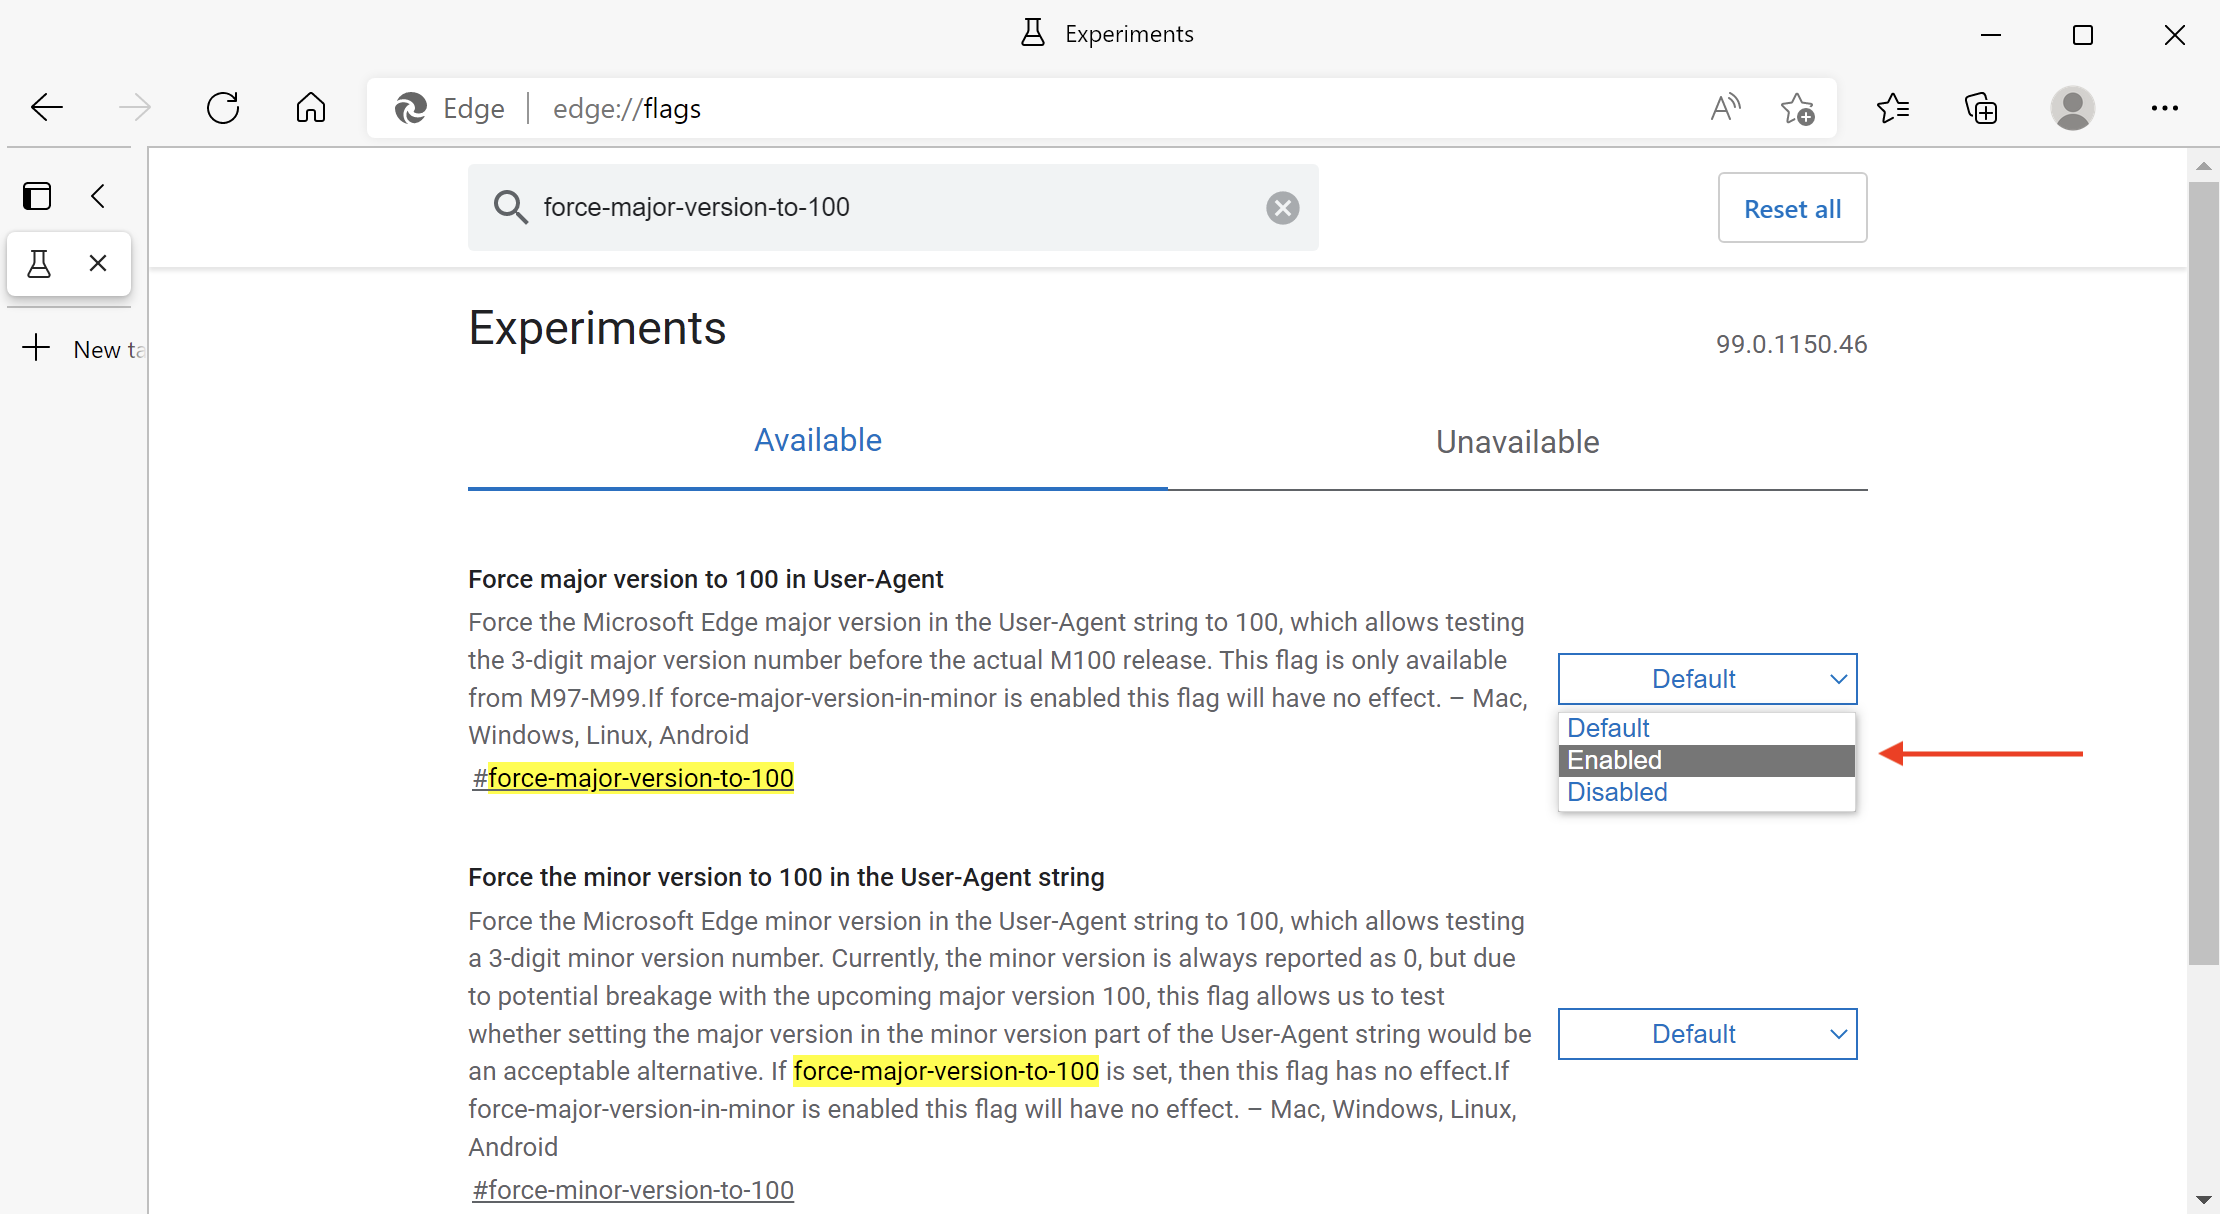Close the Experiments vertical tab
This screenshot has width=2220, height=1214.
98,264
